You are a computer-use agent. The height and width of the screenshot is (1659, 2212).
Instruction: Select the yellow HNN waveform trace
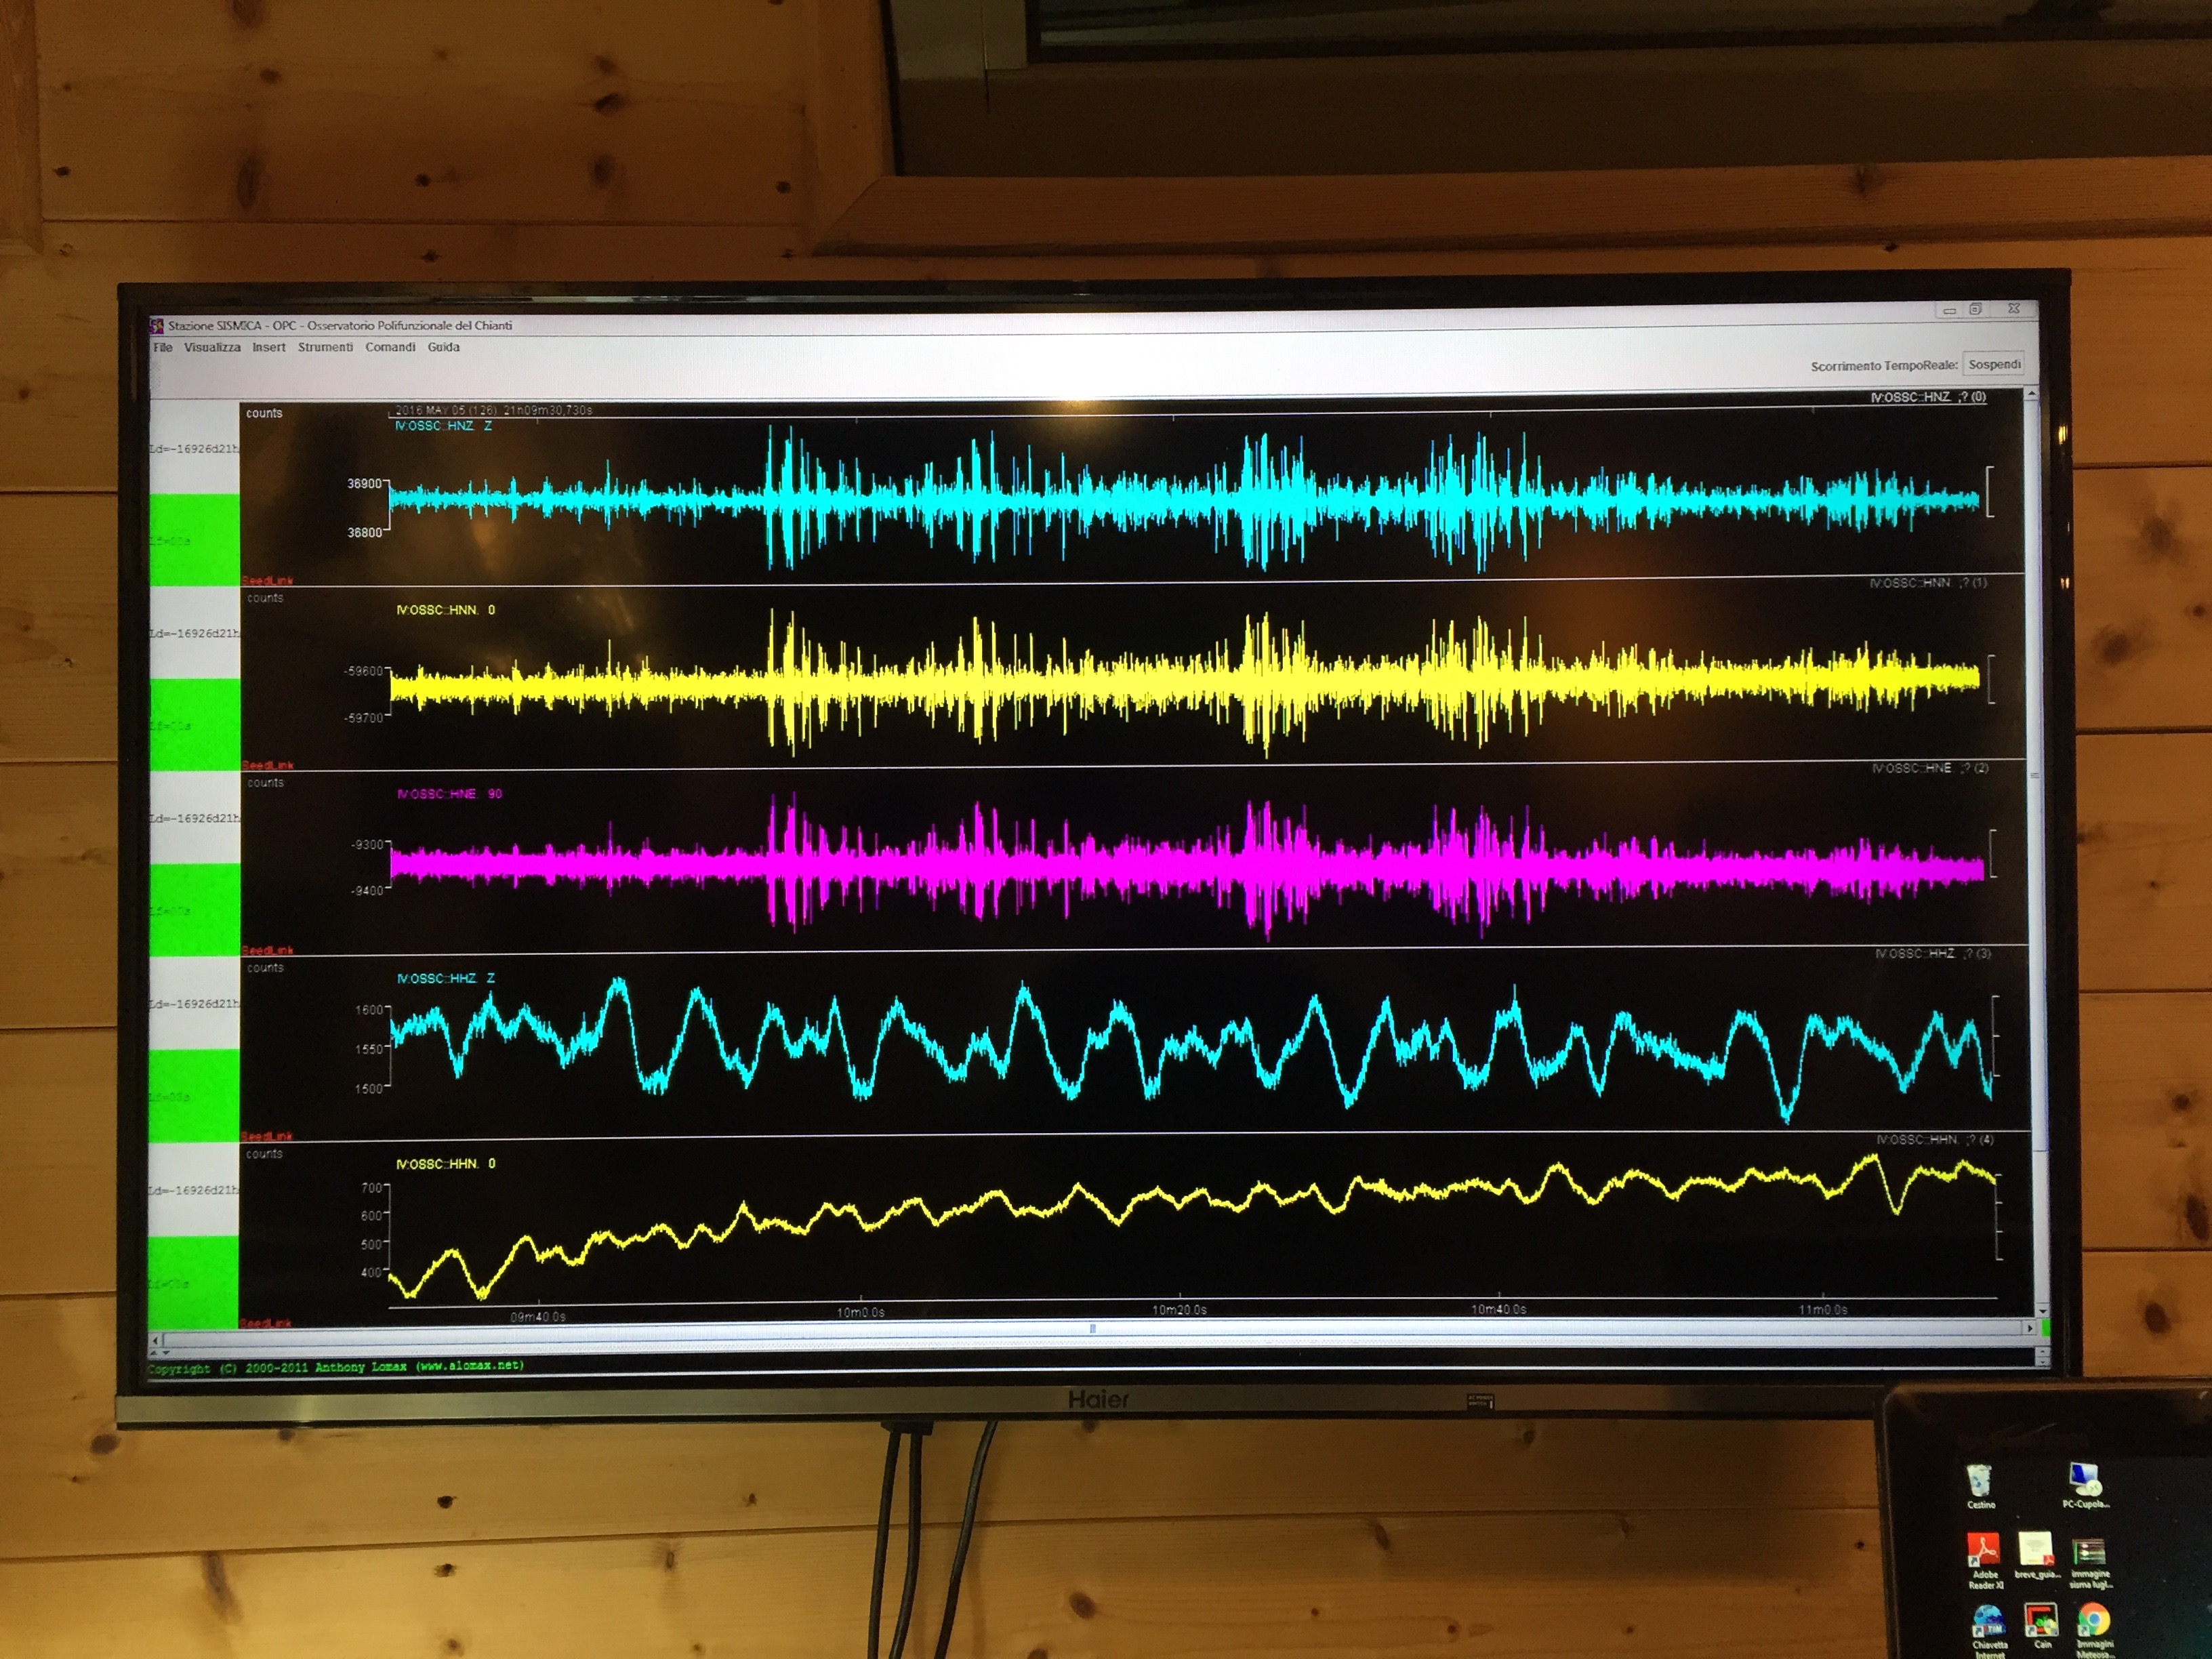[1184, 684]
